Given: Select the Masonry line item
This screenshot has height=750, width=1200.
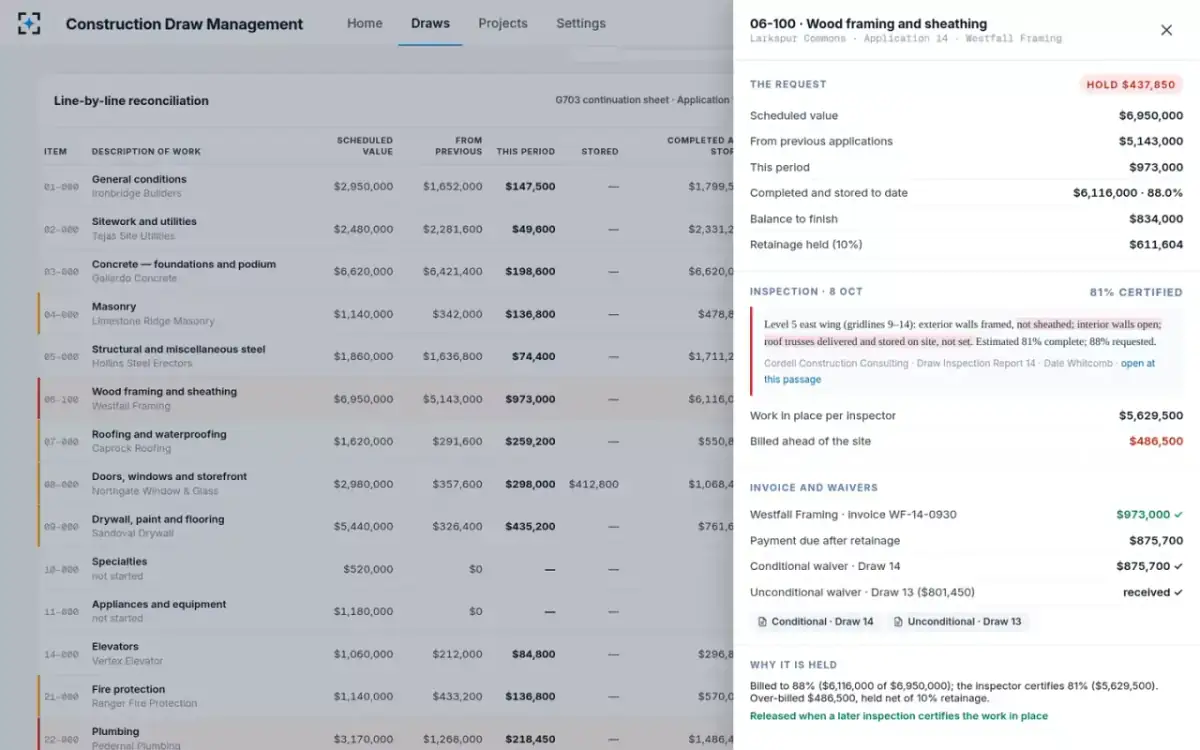Looking at the screenshot, I should tap(386, 314).
